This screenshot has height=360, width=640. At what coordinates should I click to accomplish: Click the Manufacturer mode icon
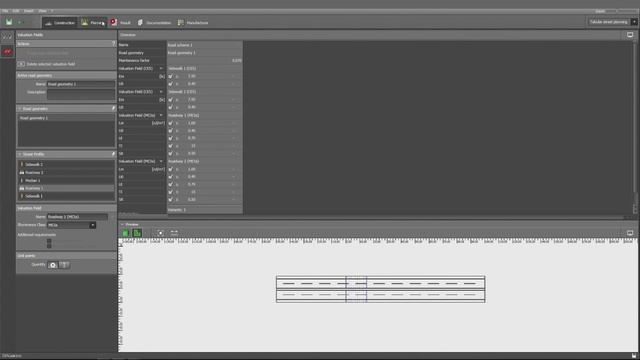[180, 22]
